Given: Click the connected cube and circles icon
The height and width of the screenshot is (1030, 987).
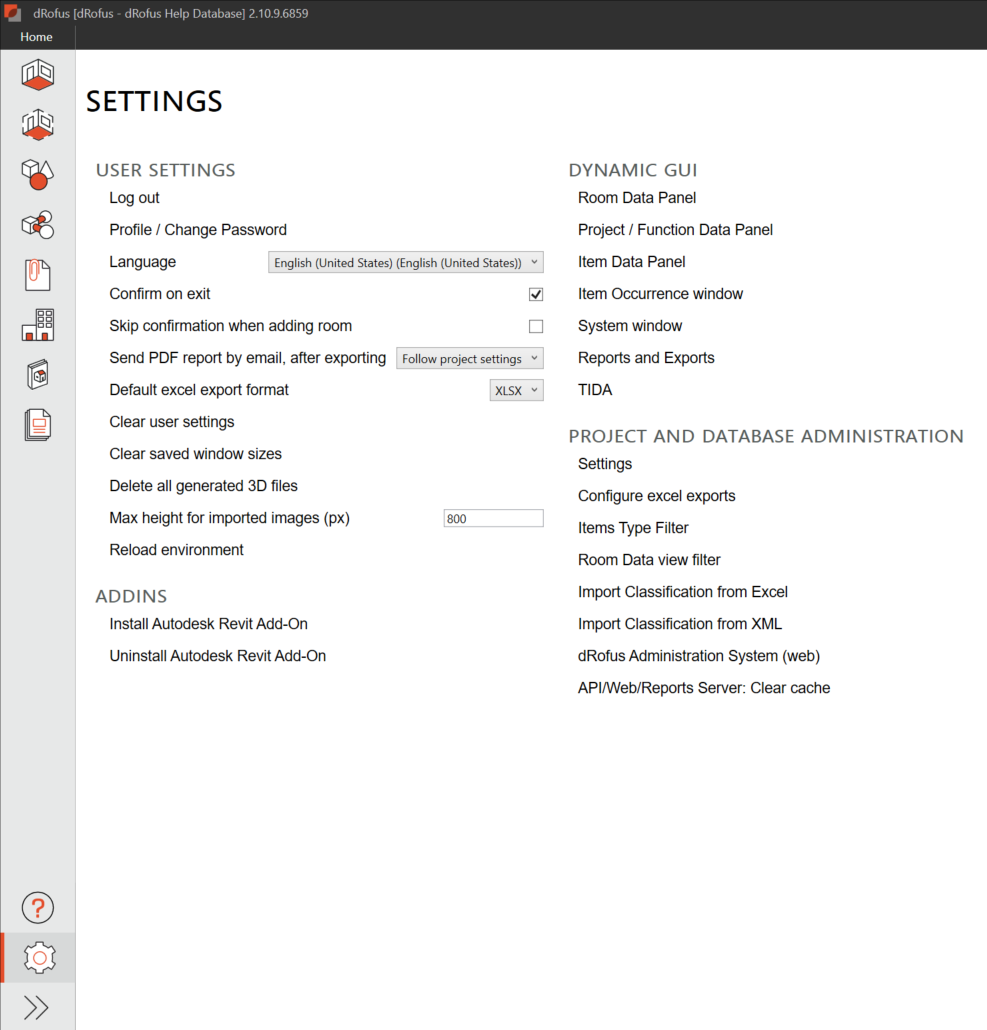Looking at the screenshot, I should (38, 224).
